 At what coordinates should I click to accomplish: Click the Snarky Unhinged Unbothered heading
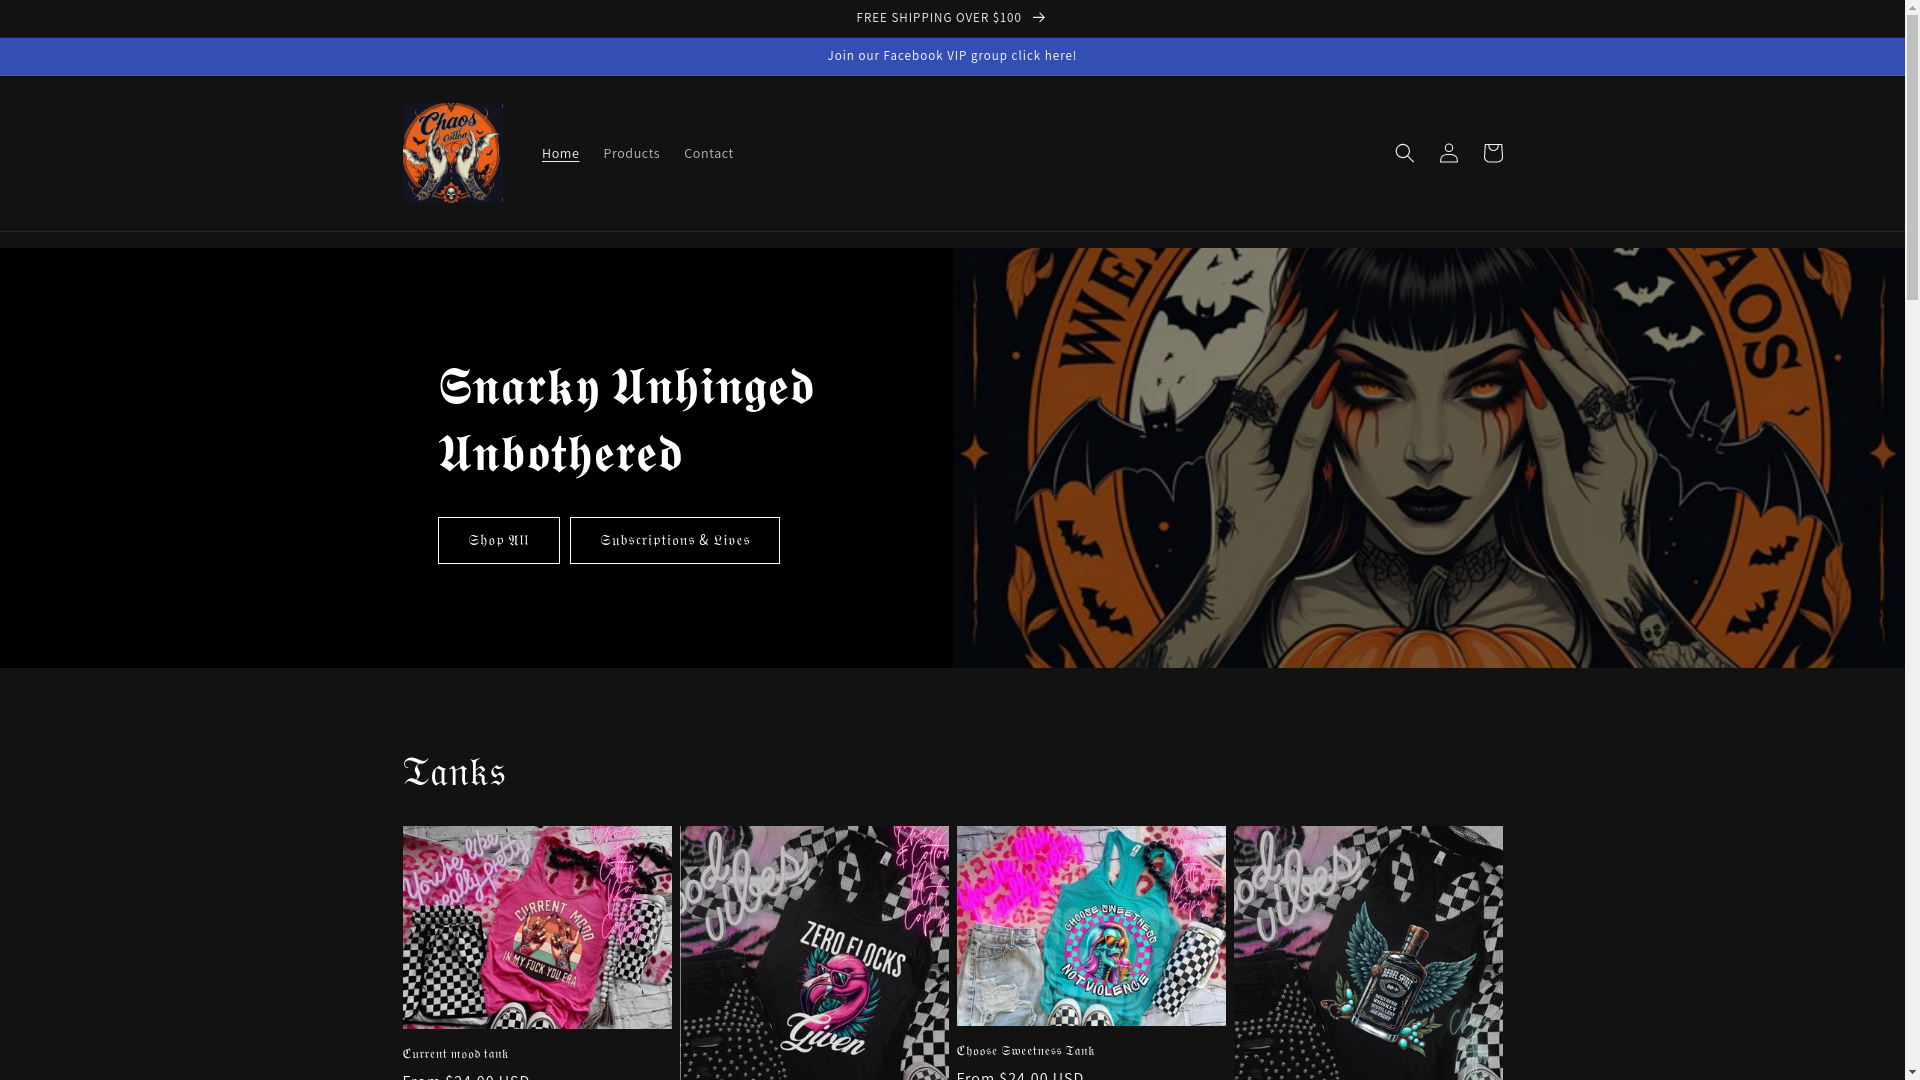tap(626, 421)
